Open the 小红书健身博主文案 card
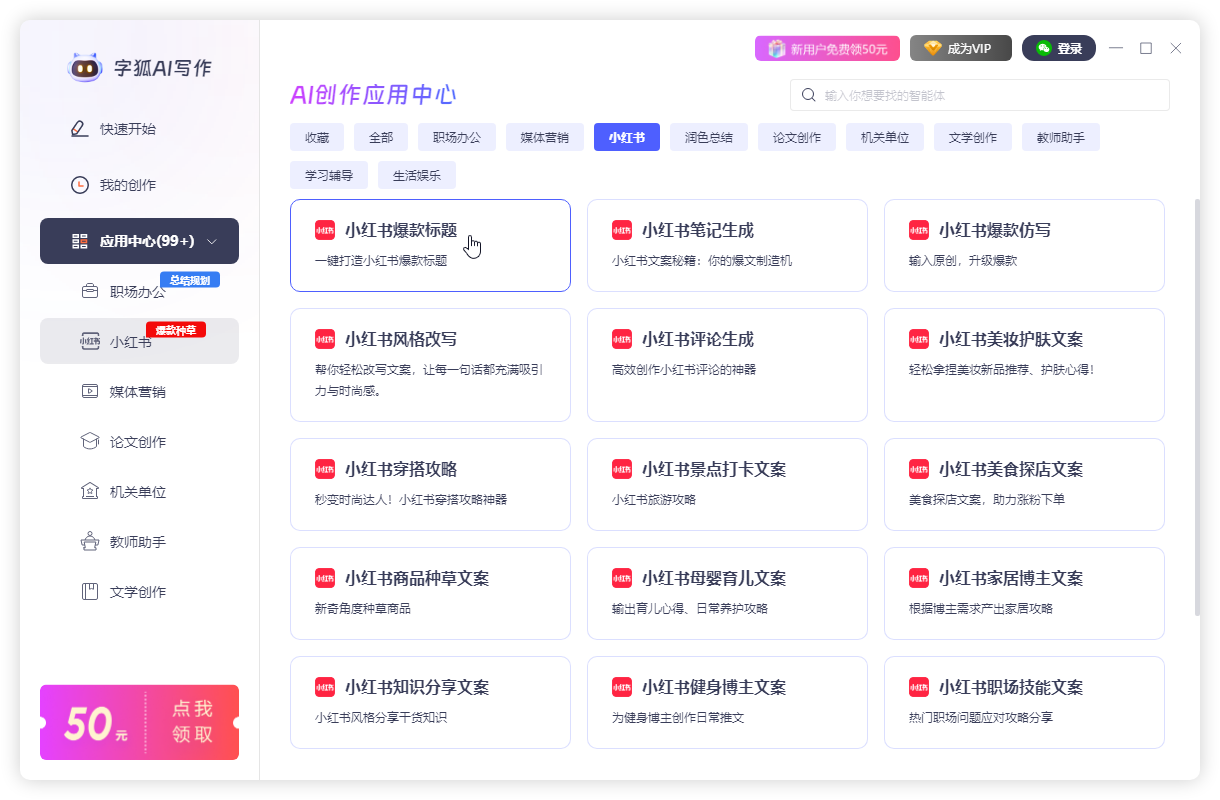The image size is (1220, 800). pos(727,702)
